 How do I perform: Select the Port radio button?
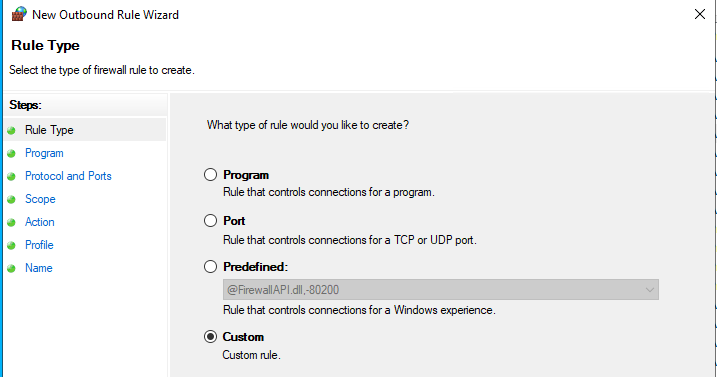coord(210,221)
